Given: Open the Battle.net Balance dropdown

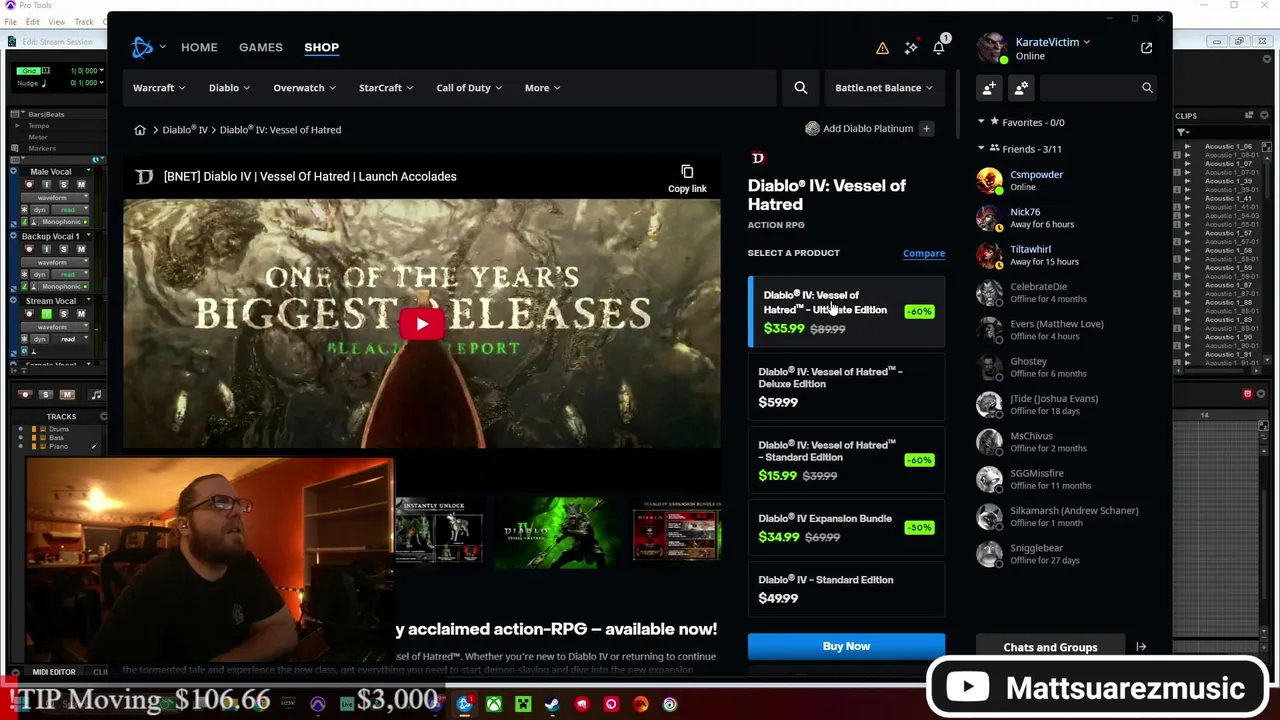Looking at the screenshot, I should 884,88.
